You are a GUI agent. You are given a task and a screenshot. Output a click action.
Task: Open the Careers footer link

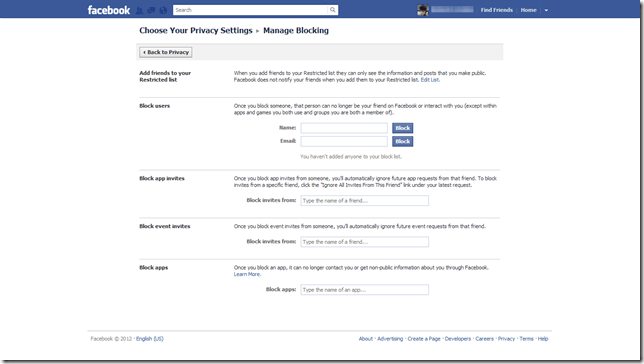pos(485,339)
